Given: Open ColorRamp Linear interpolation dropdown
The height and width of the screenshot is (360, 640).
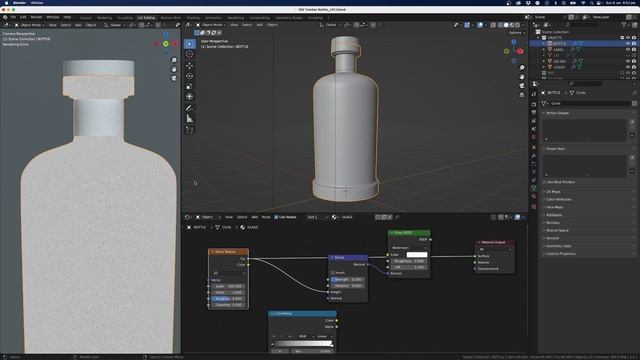Looking at the screenshot, I should point(324,336).
